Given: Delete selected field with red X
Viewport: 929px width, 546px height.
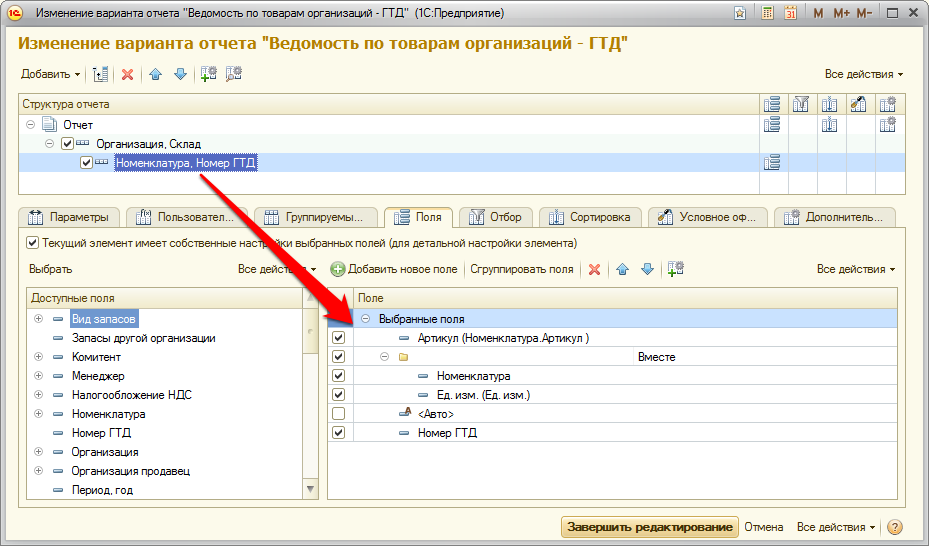Looking at the screenshot, I should pos(594,269).
